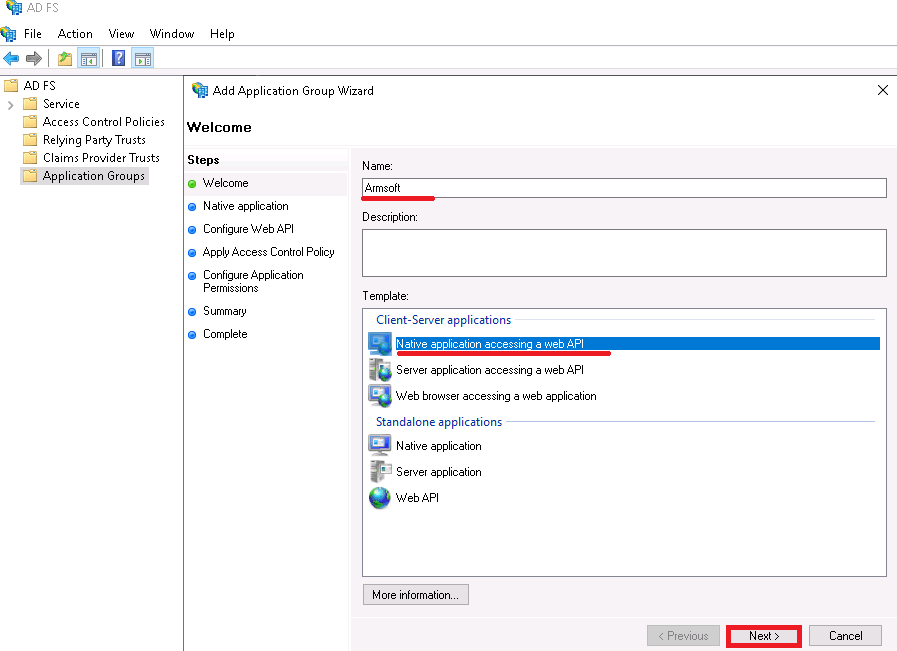Screen dimensions: 897x651
Task: Click the Apply Access Control Policy step
Action: click(268, 252)
